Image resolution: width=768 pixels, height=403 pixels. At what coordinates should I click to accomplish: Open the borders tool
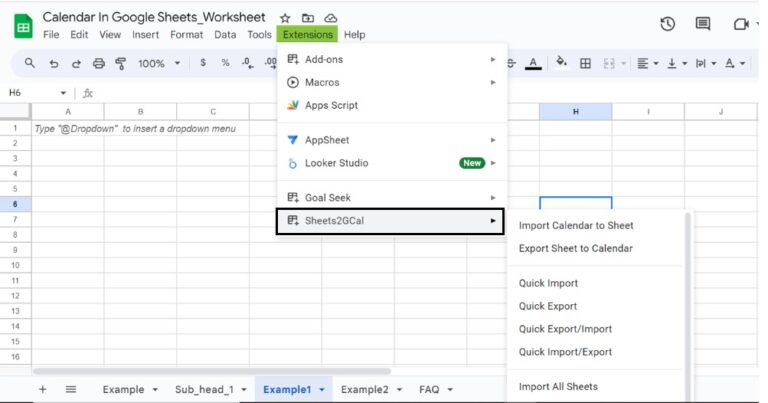click(585, 63)
